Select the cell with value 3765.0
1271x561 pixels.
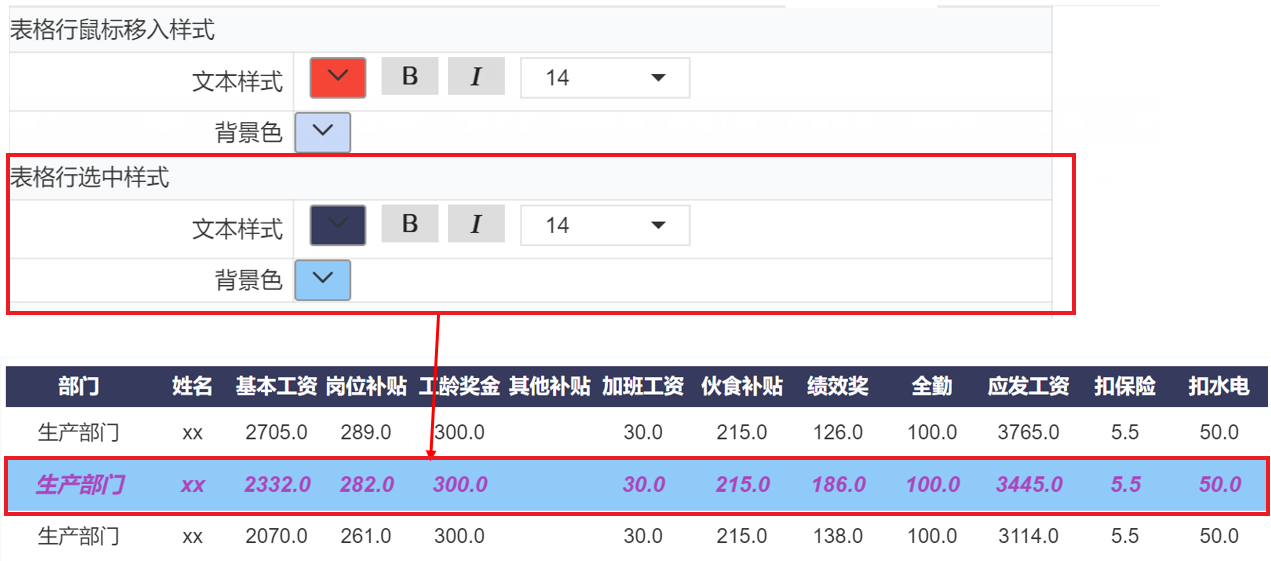pos(1029,433)
